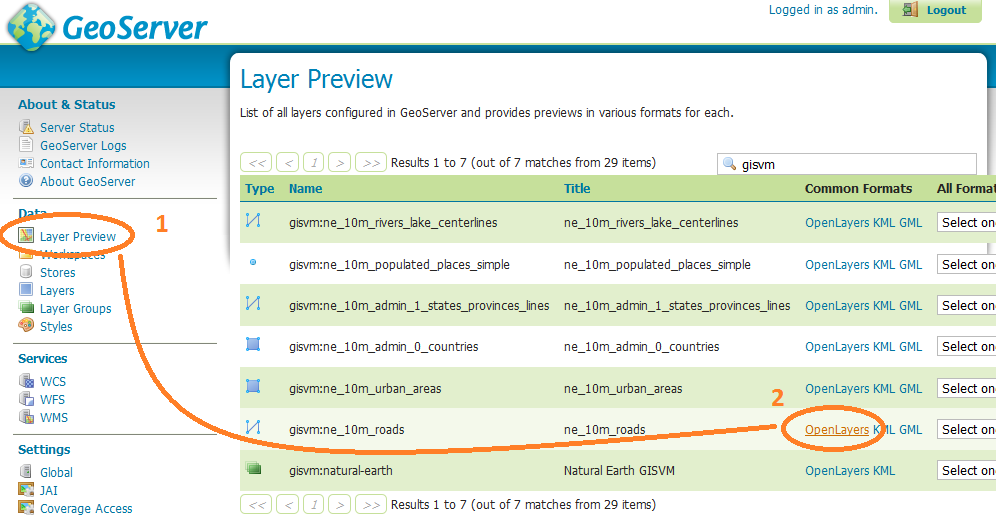This screenshot has width=996, height=518.
Task: Open All Formats dropdown for ne_10m_roads
Action: [966, 430]
